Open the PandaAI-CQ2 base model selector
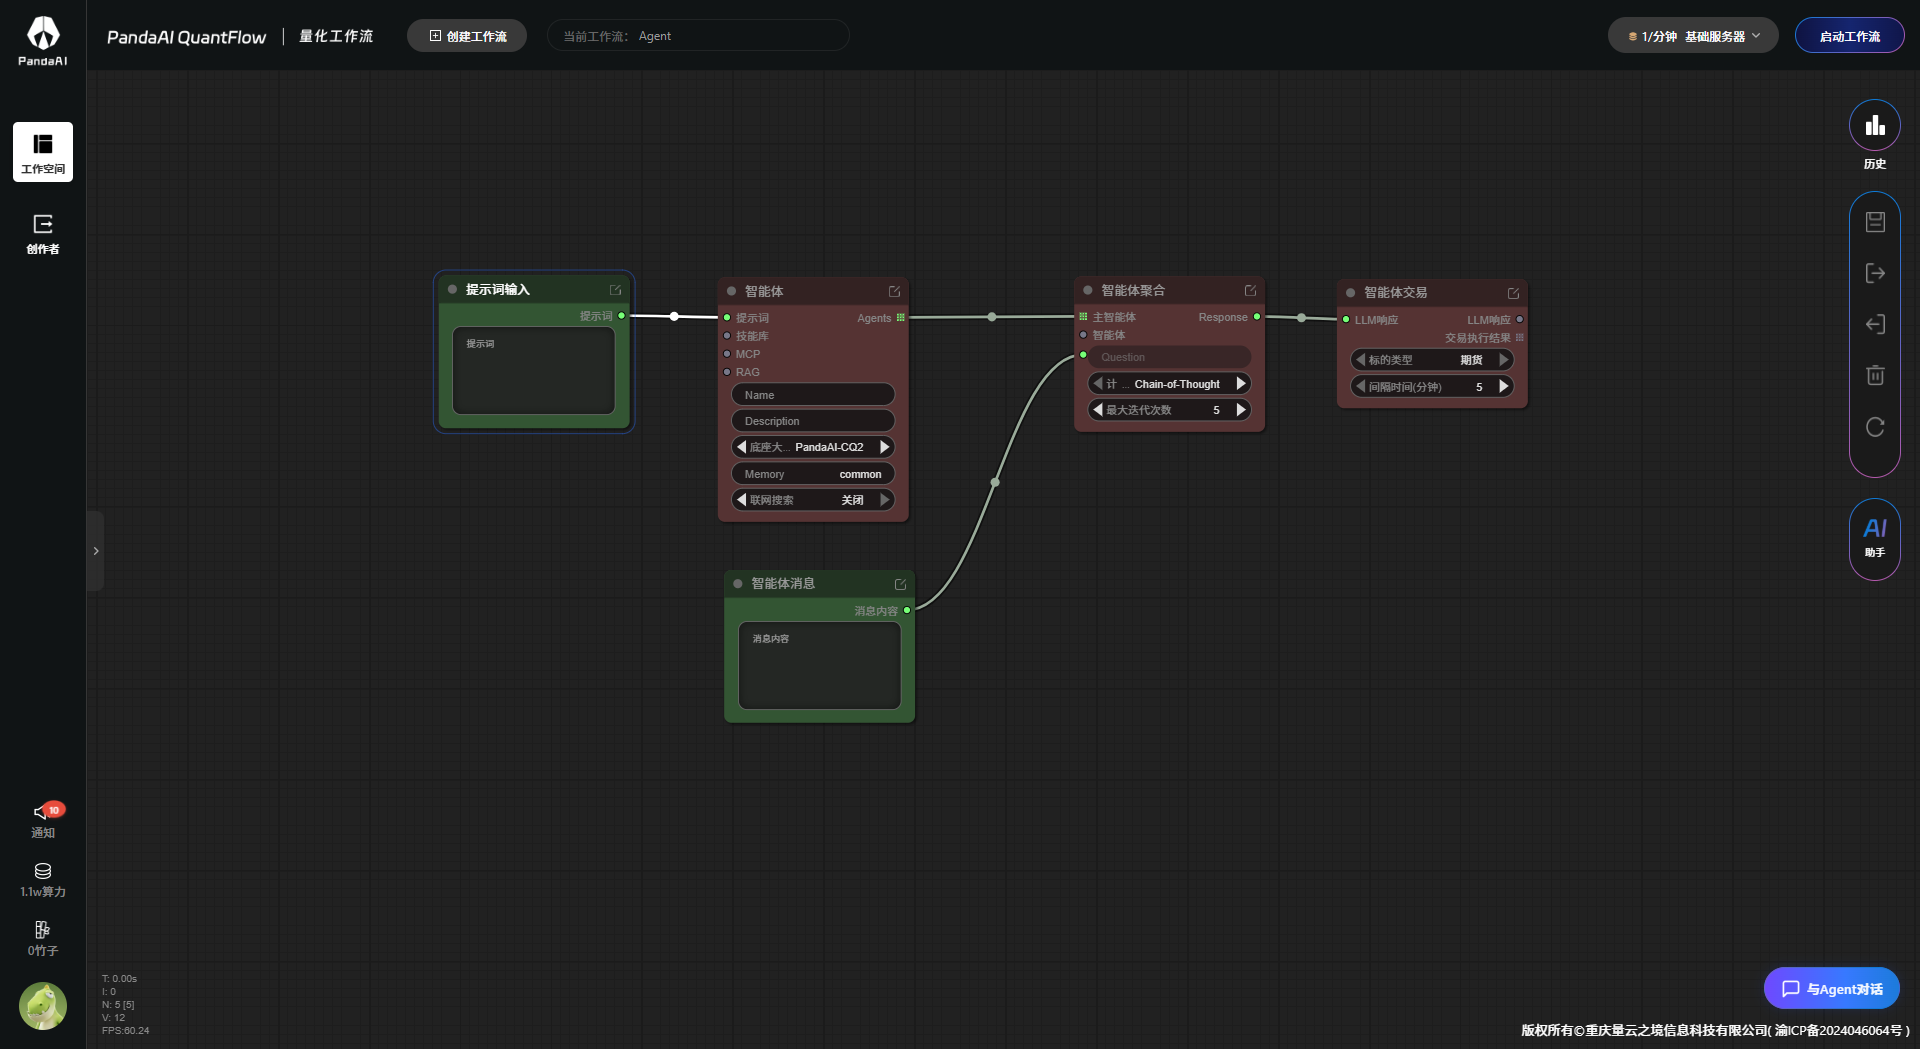The width and height of the screenshot is (1920, 1049). point(812,447)
